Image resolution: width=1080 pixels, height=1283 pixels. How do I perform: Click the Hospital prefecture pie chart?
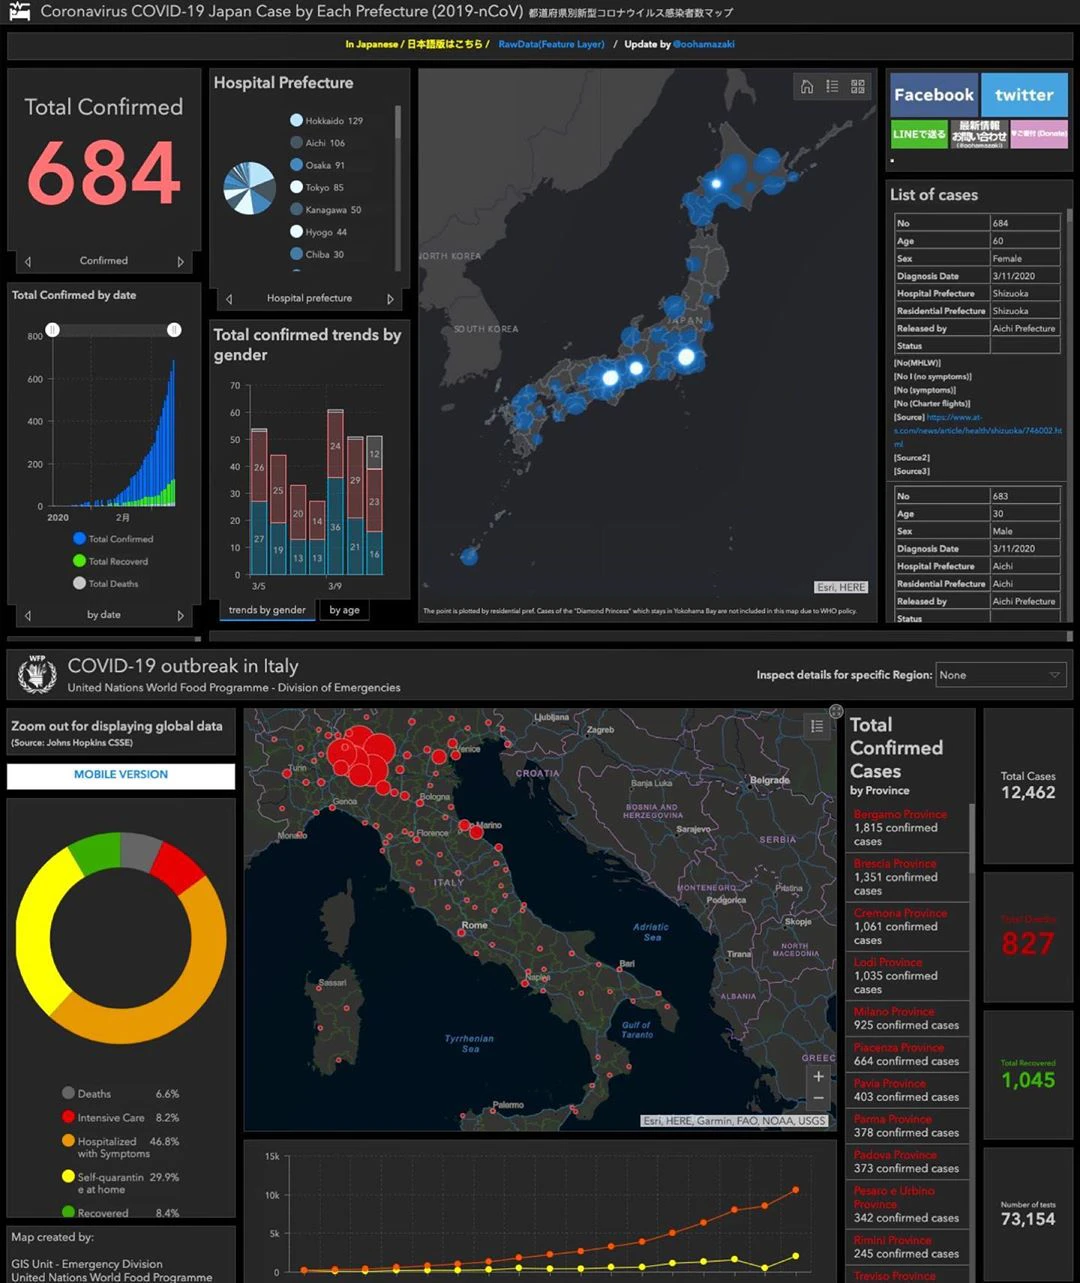click(249, 188)
